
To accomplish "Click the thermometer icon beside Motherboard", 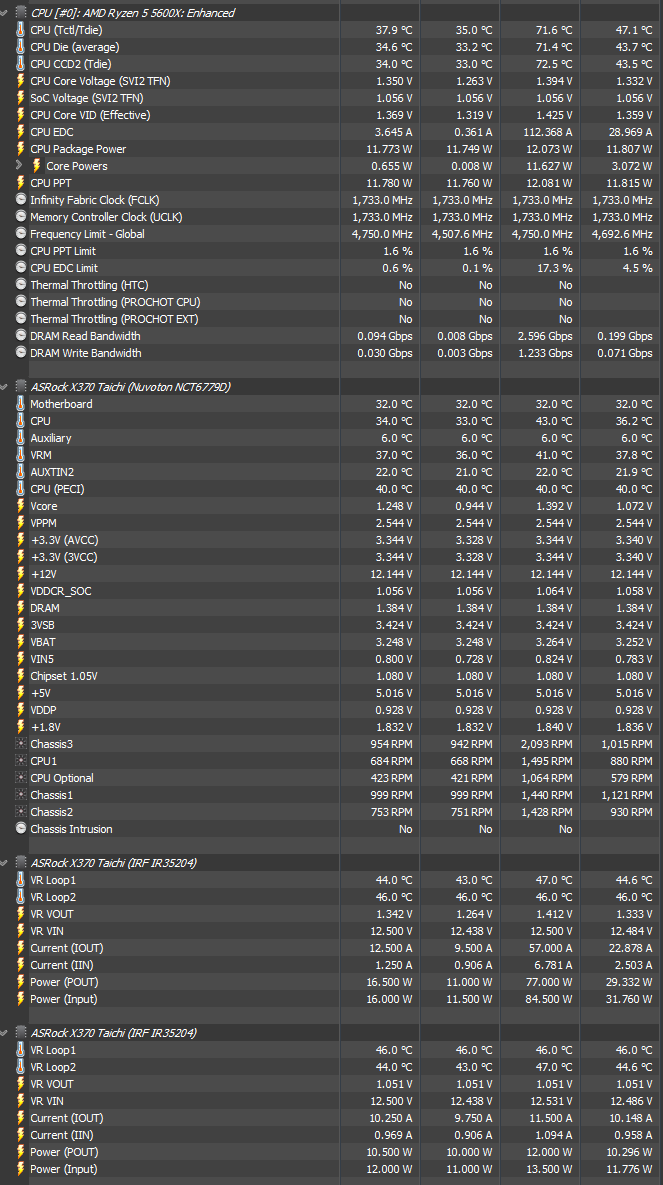I will [20, 404].
